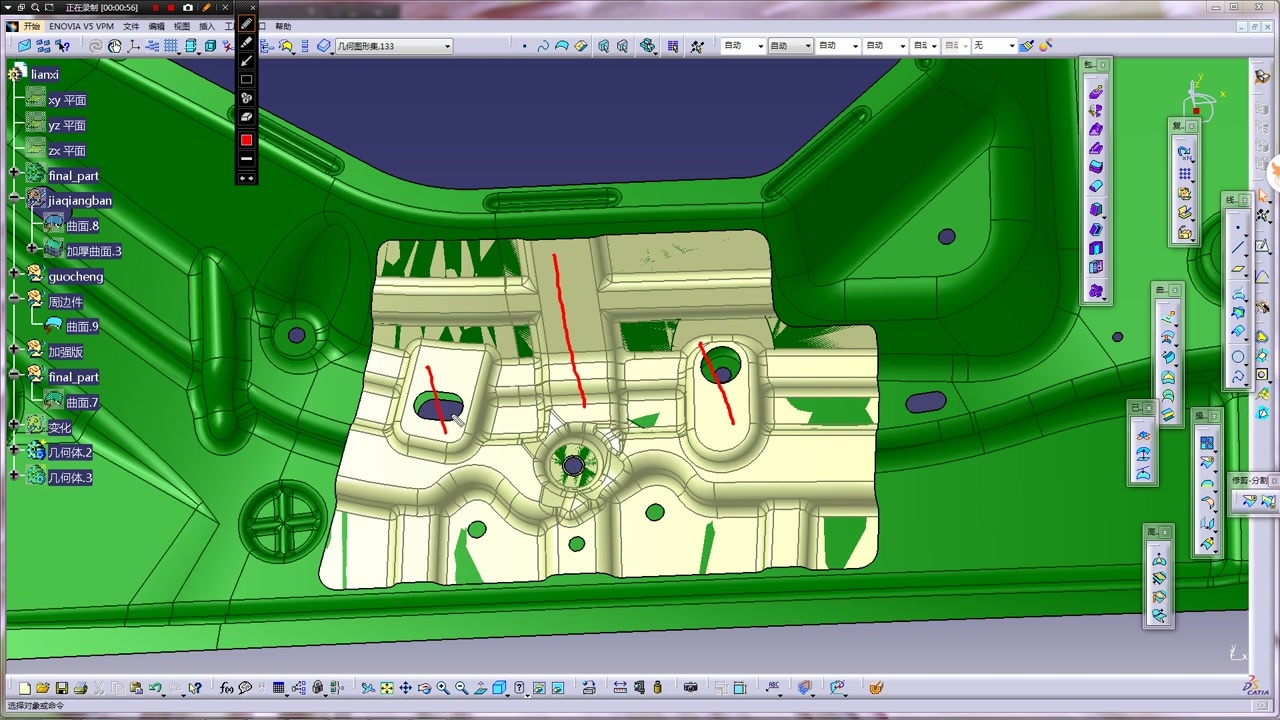The width and height of the screenshot is (1280, 720).
Task: Collapse the 周边件 tree node
Action: coord(14,300)
